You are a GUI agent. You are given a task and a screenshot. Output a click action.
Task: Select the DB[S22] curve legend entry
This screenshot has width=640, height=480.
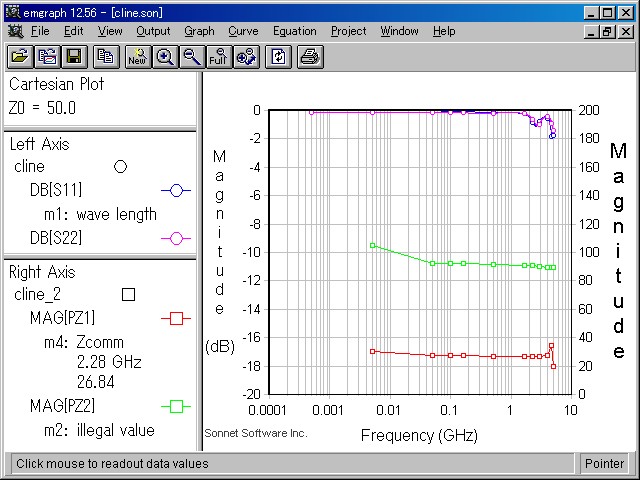(x=56, y=238)
